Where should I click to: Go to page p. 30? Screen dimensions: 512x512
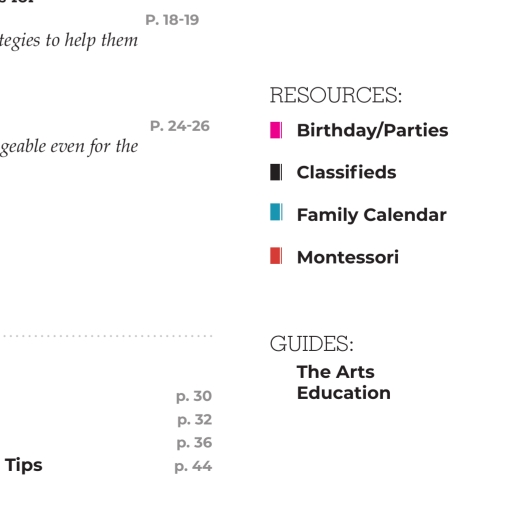194,396
